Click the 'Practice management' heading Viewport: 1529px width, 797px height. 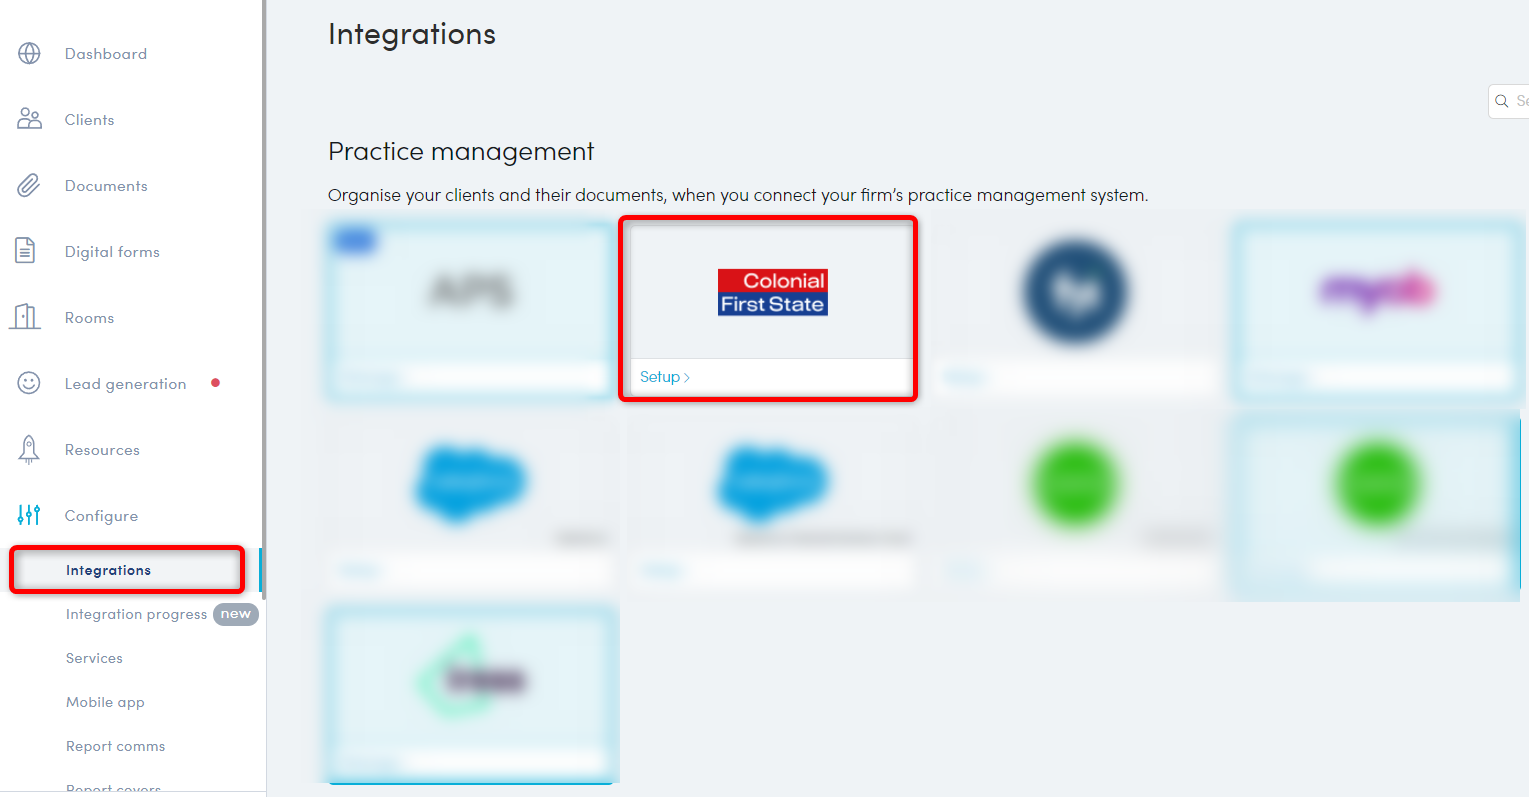pos(461,151)
